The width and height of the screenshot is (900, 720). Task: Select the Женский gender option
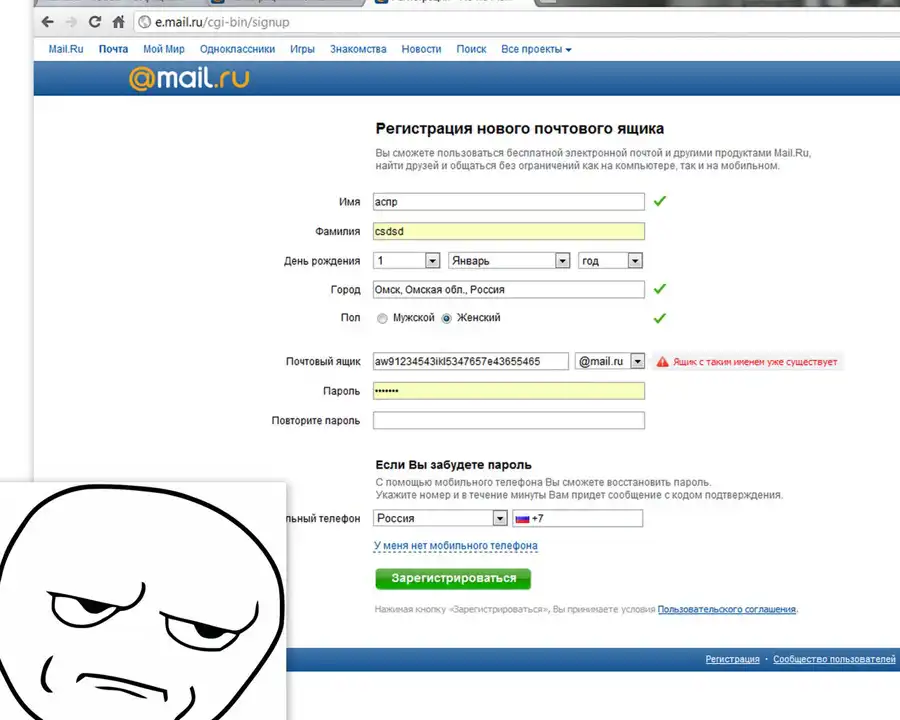(446, 318)
